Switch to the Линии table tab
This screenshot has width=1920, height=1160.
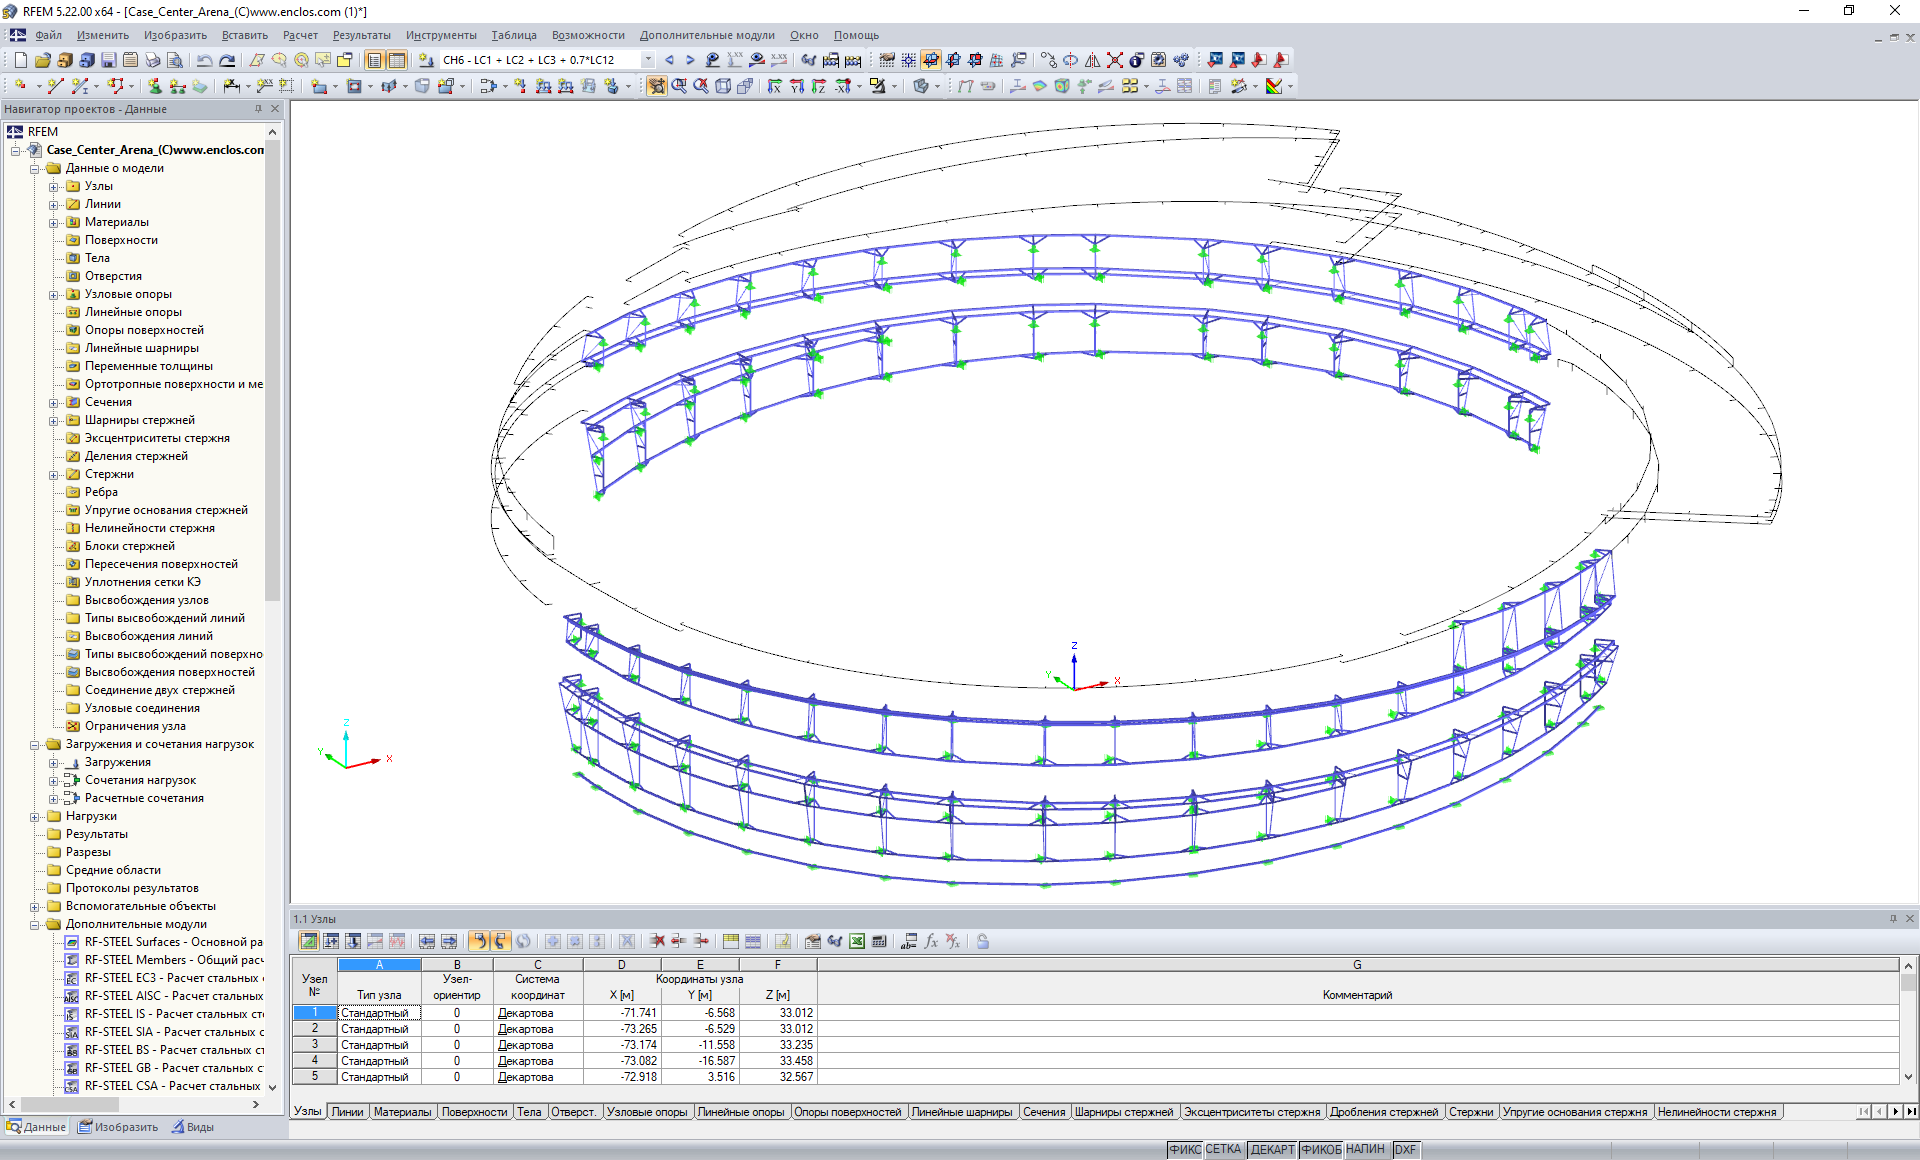click(x=346, y=1111)
